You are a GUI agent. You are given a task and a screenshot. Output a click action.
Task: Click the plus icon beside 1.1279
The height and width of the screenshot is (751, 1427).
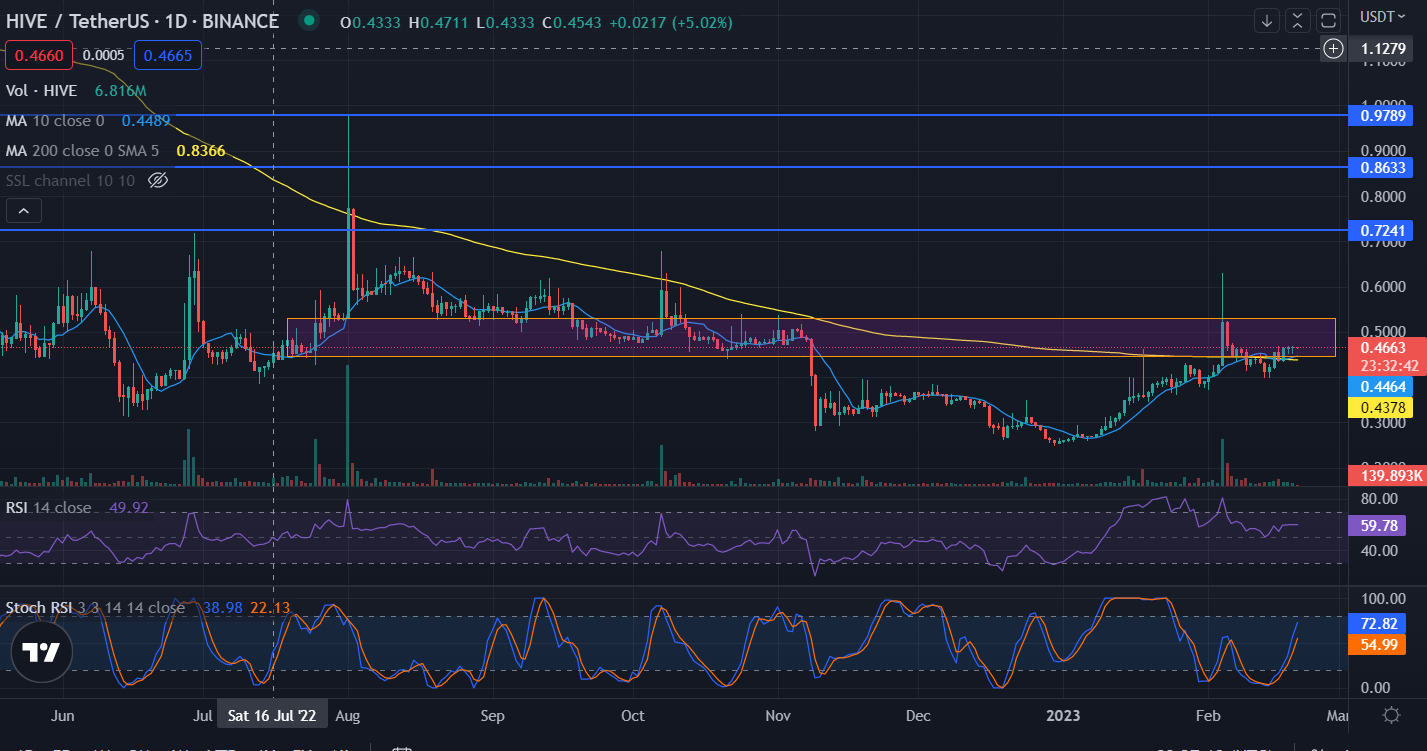pyautogui.click(x=1333, y=47)
